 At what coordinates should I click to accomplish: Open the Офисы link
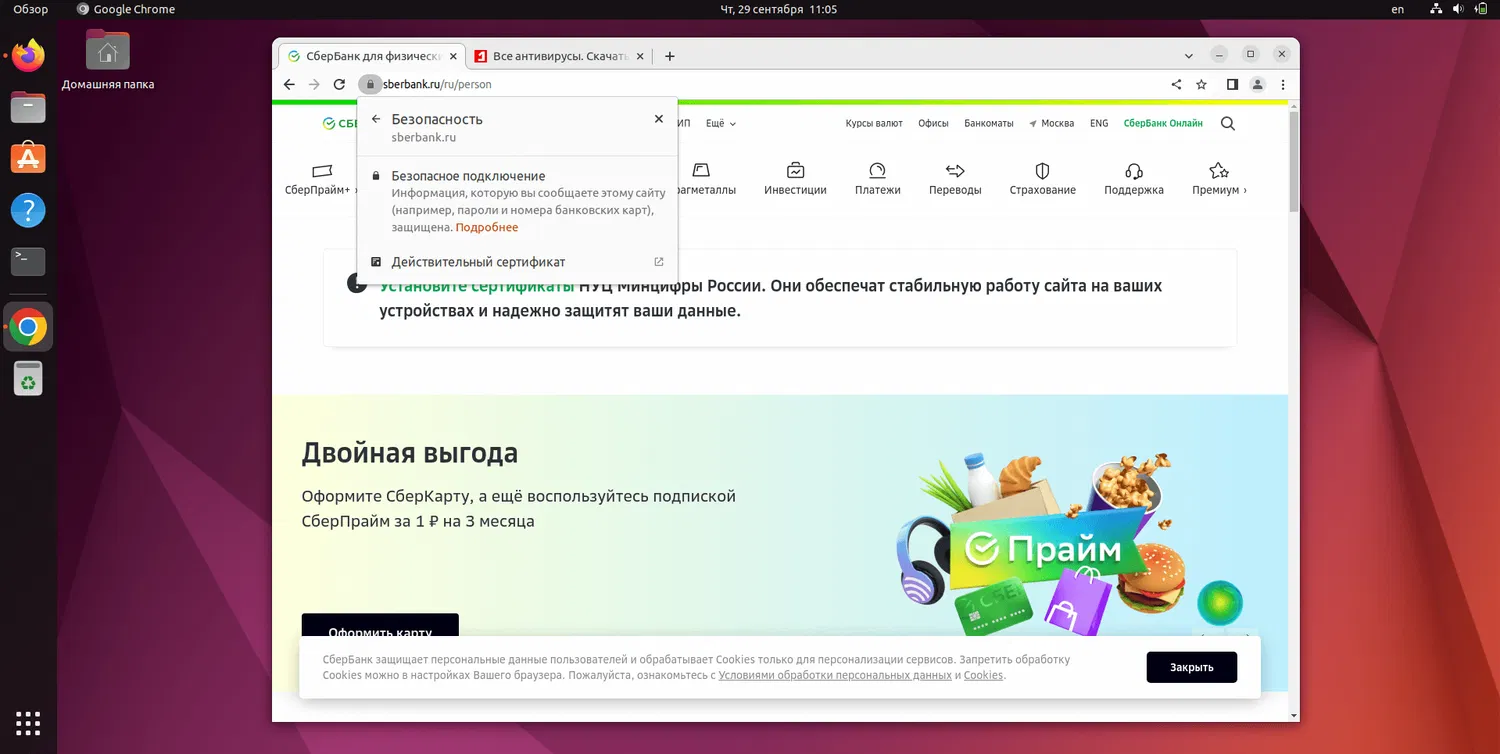[933, 124]
